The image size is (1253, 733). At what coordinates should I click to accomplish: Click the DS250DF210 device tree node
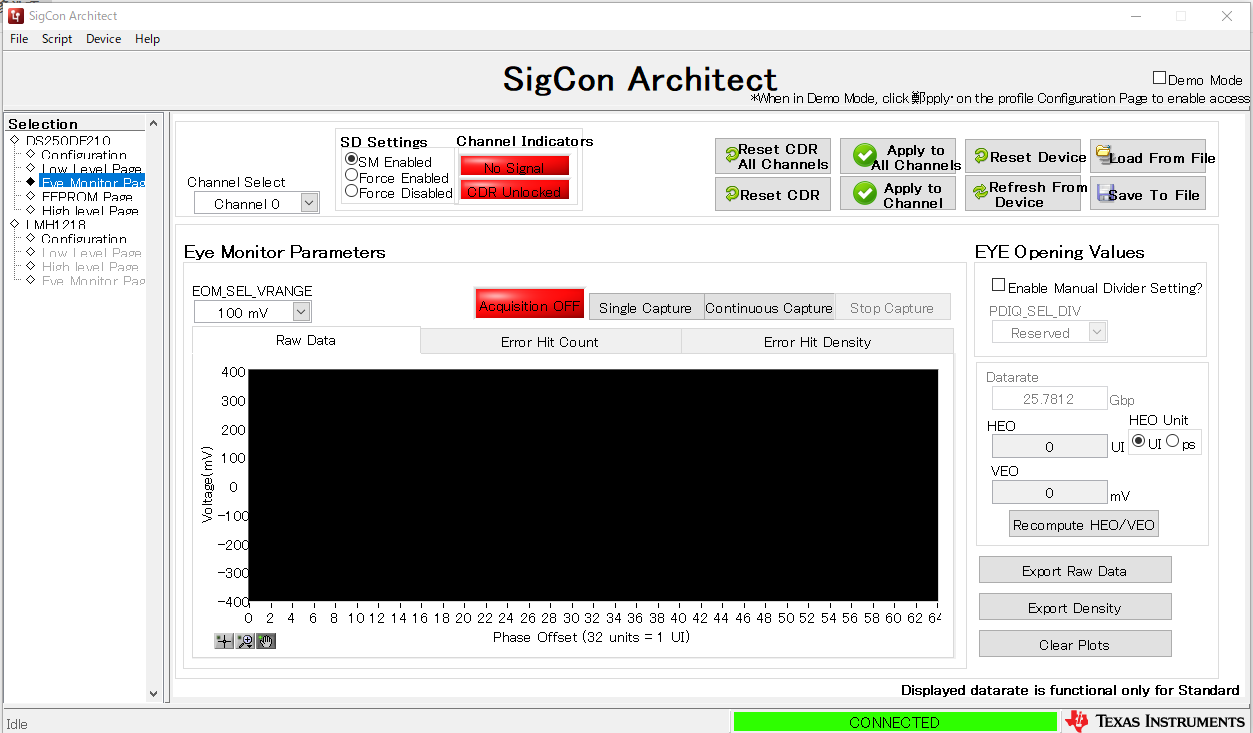click(x=68, y=141)
